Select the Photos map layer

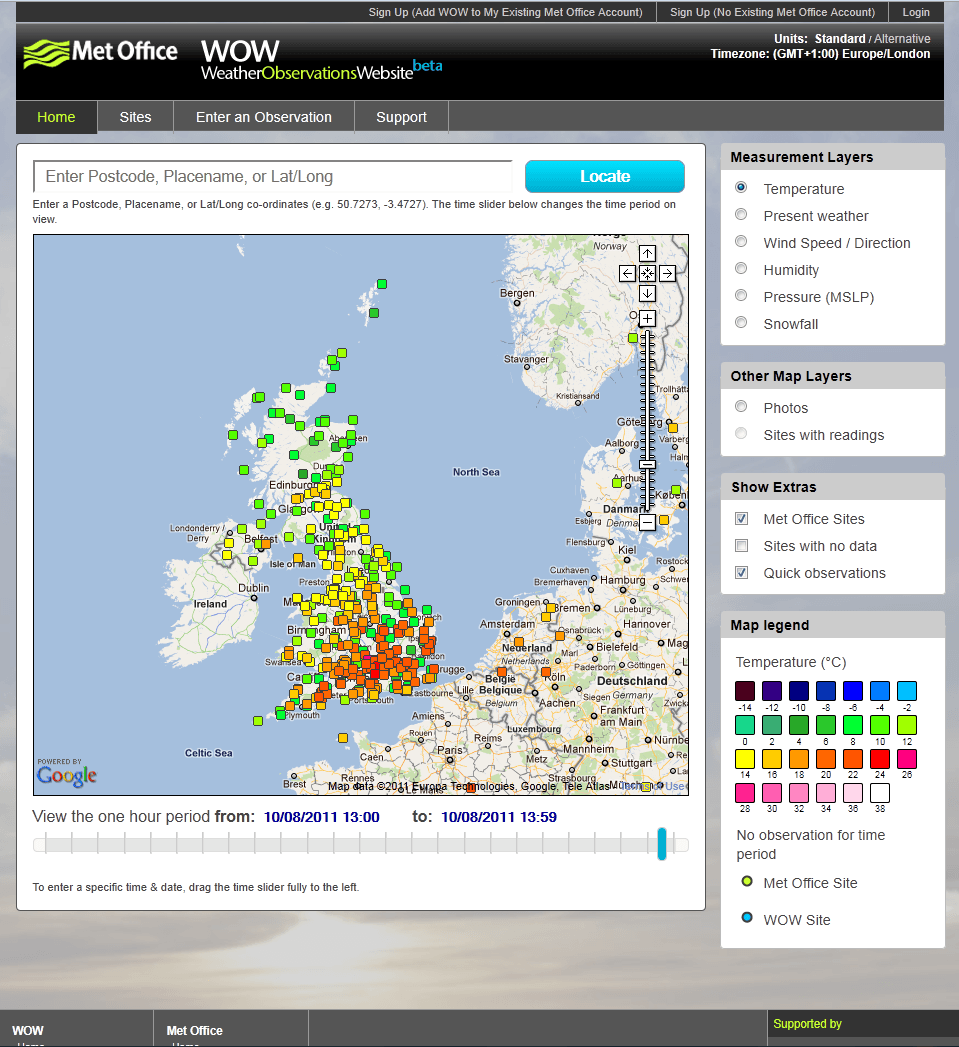coord(741,406)
